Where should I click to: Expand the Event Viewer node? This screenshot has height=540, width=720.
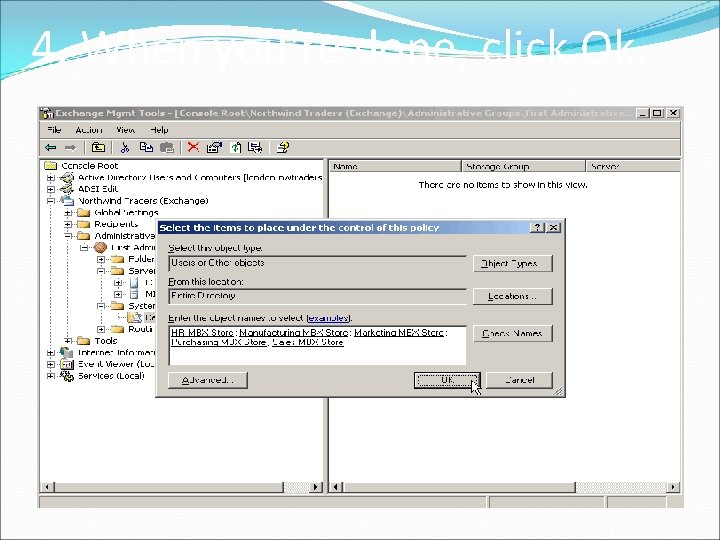(51, 365)
